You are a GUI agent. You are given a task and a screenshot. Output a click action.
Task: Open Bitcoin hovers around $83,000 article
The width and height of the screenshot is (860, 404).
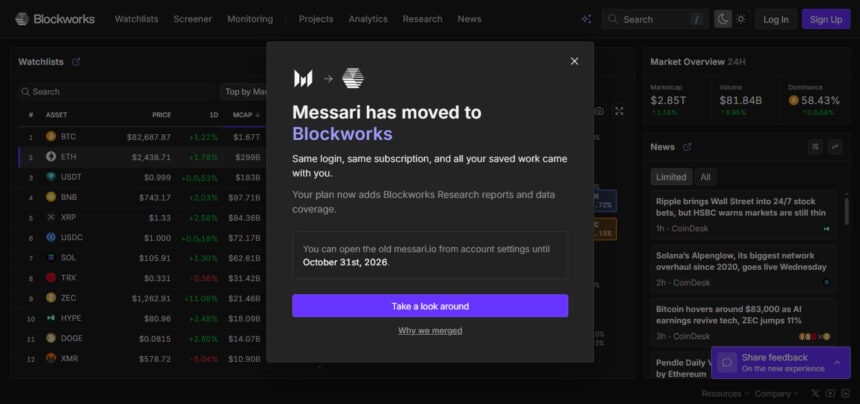tap(743, 322)
